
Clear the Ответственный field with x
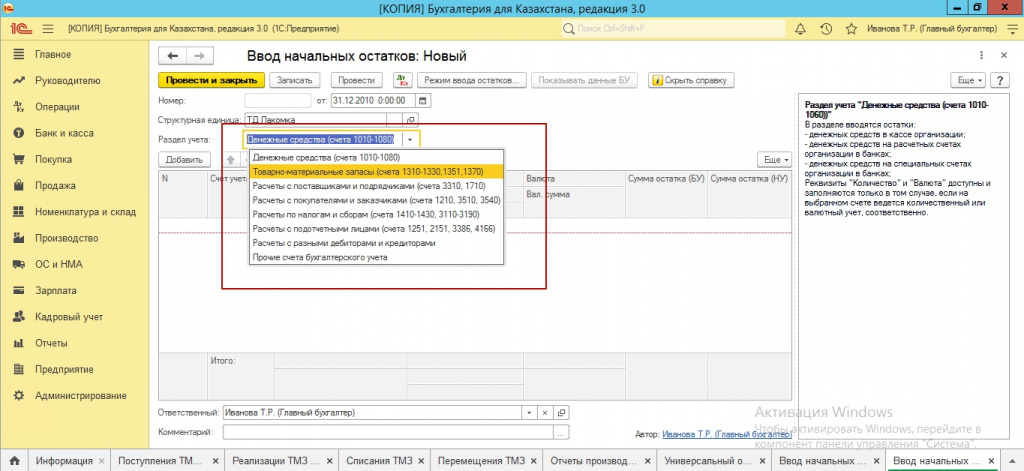(x=545, y=413)
